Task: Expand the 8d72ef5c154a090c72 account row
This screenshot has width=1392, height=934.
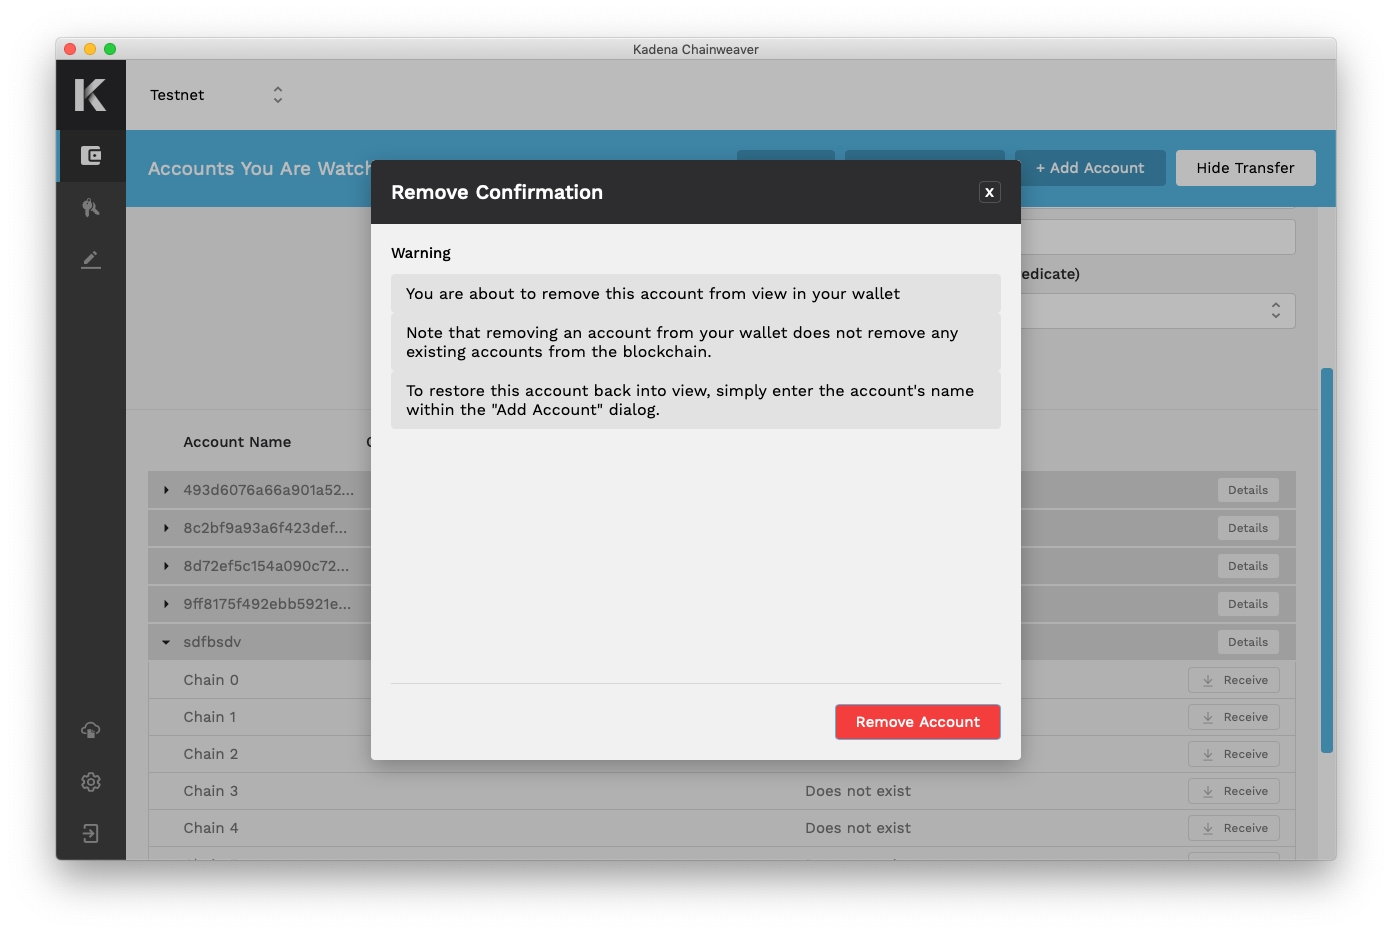Action: tap(166, 566)
